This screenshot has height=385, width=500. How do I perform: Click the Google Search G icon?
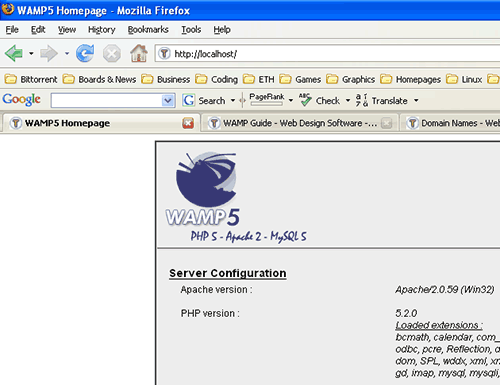189,100
